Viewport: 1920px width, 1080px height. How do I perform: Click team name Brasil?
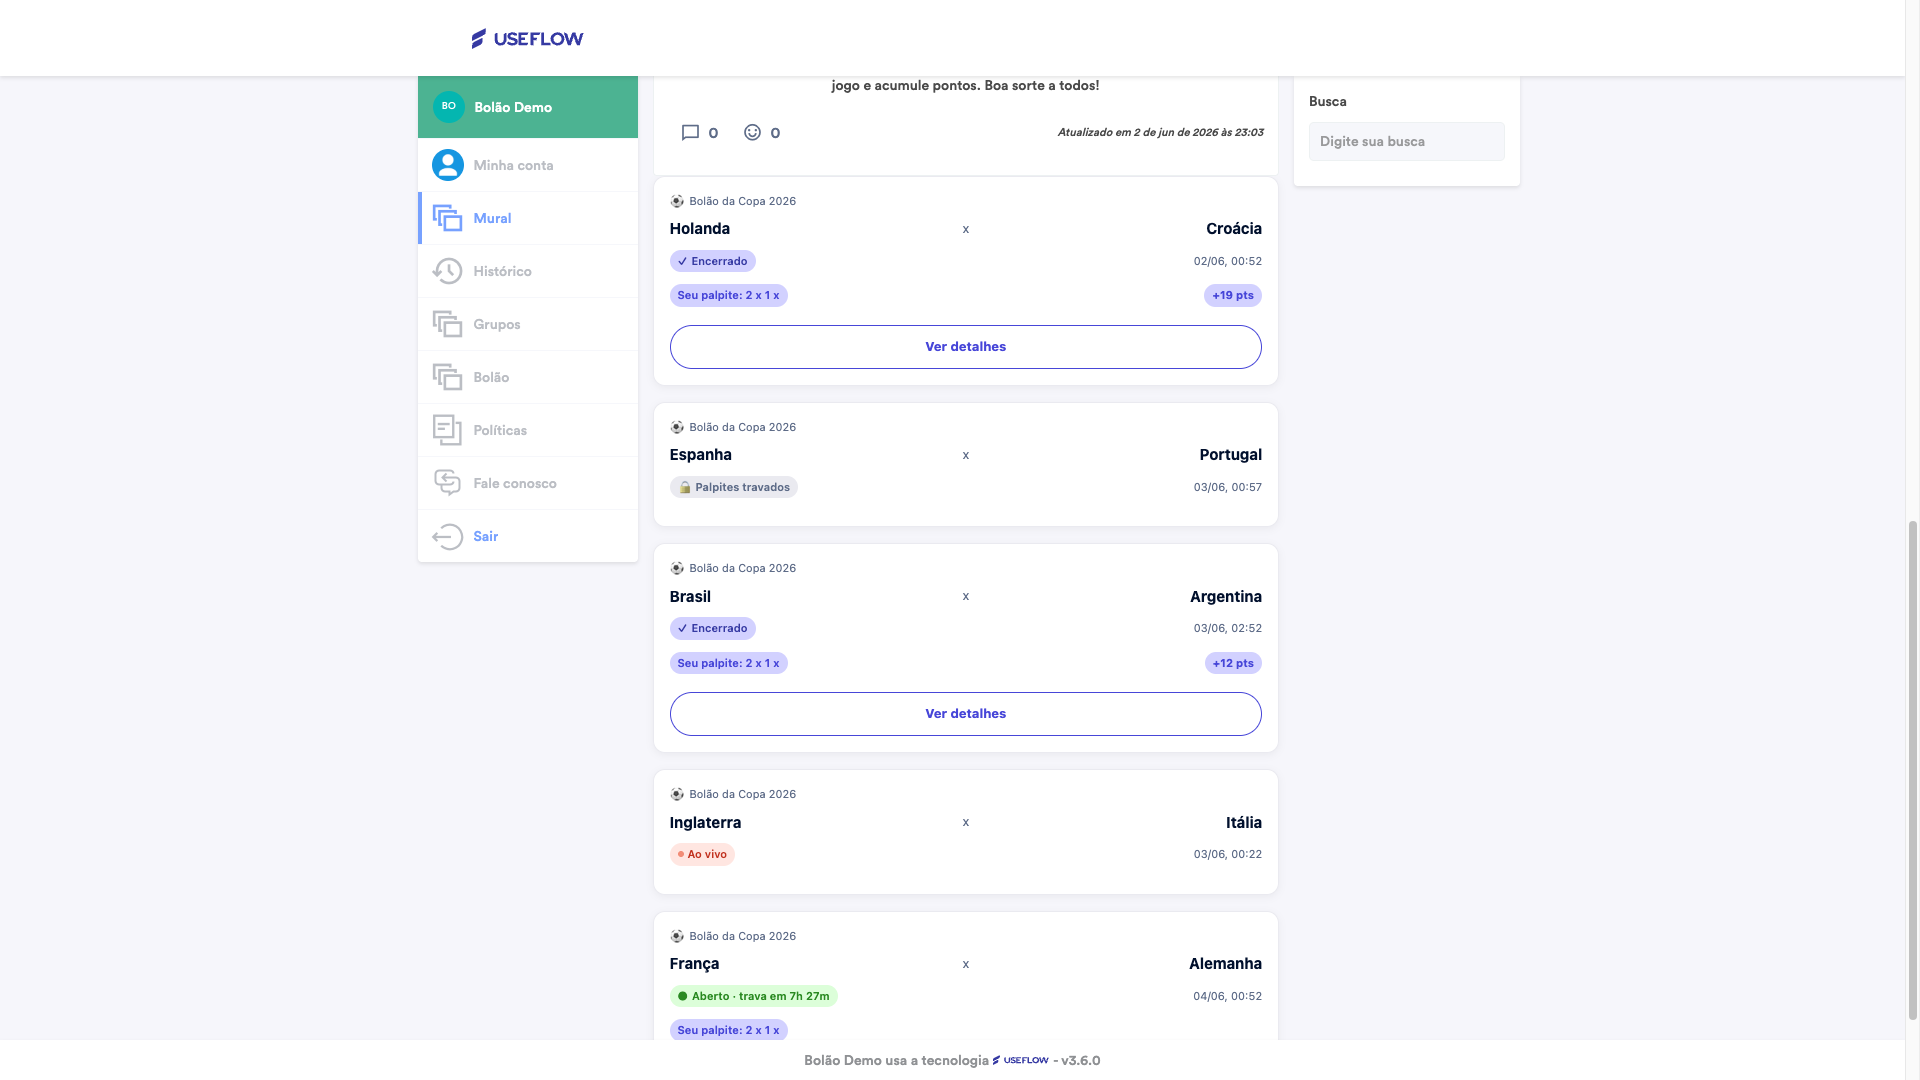690,597
